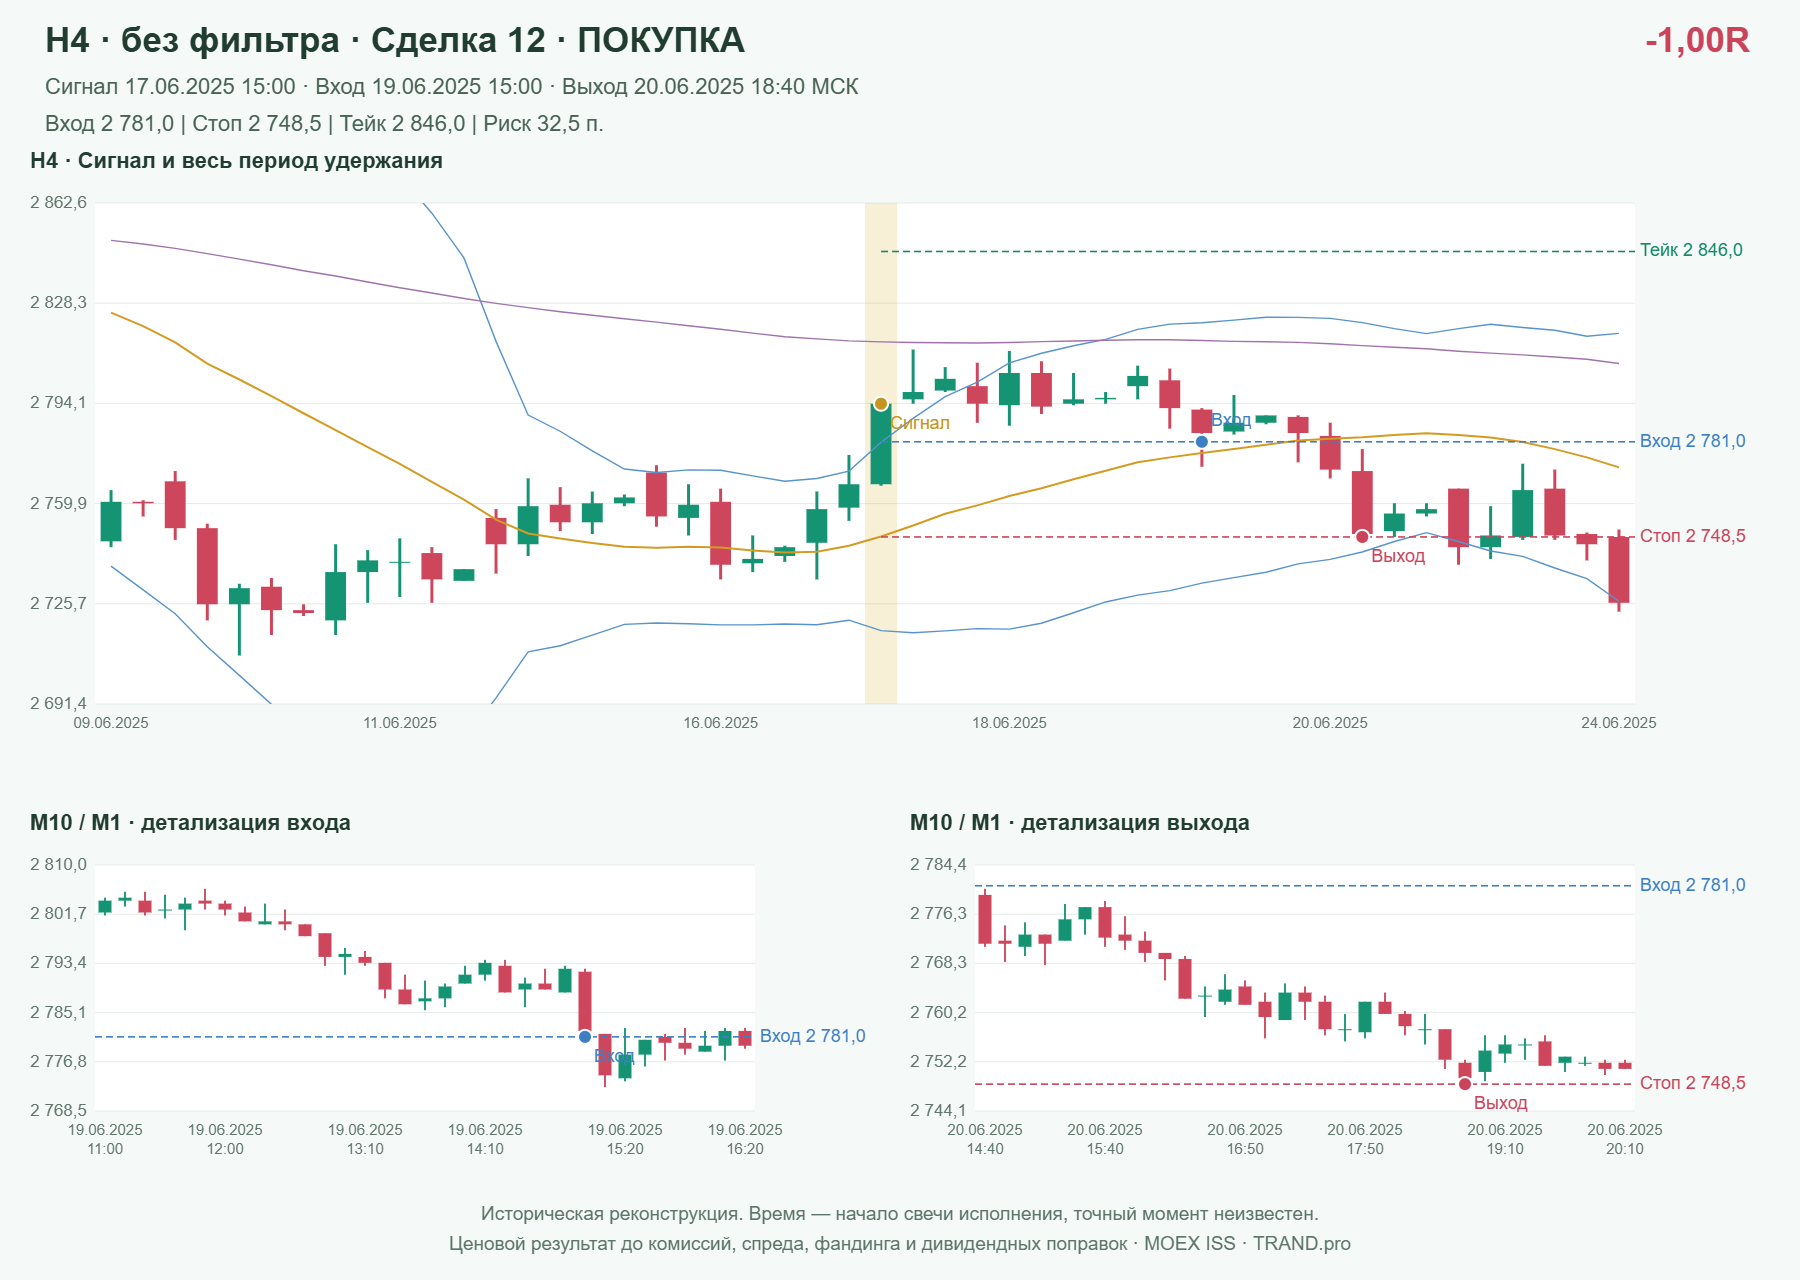Click 'Вход 2 781,0' label beside entry detail chart
This screenshot has height=1280, width=1800.
pos(812,1036)
